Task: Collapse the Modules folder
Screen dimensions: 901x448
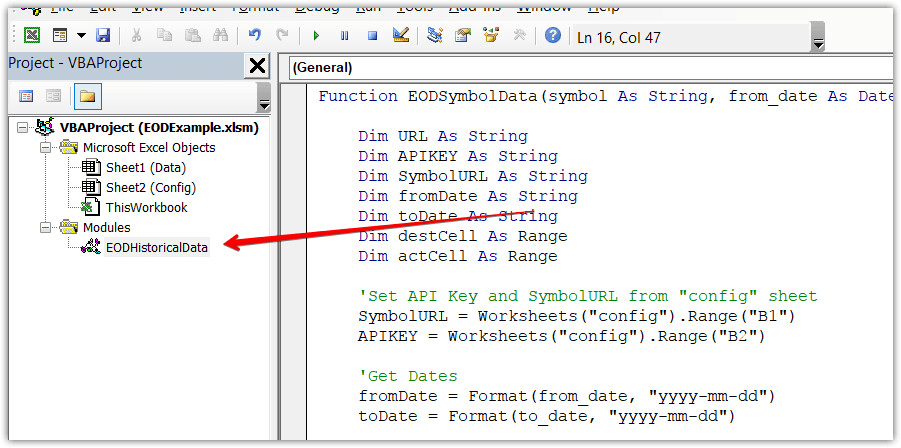Action: [x=45, y=227]
